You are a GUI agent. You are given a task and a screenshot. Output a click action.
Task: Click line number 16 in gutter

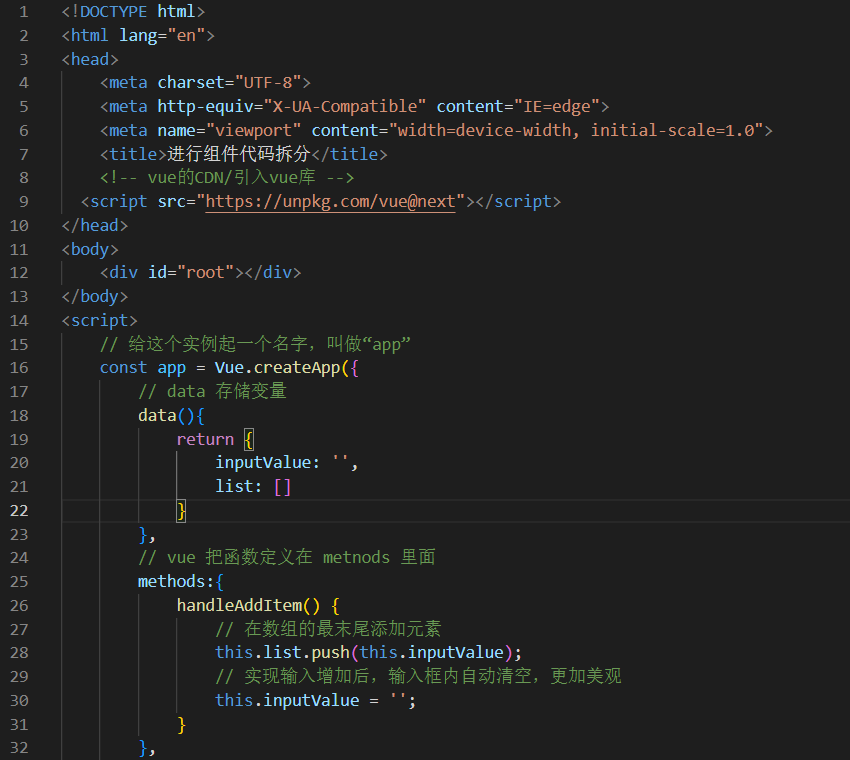pos(19,368)
